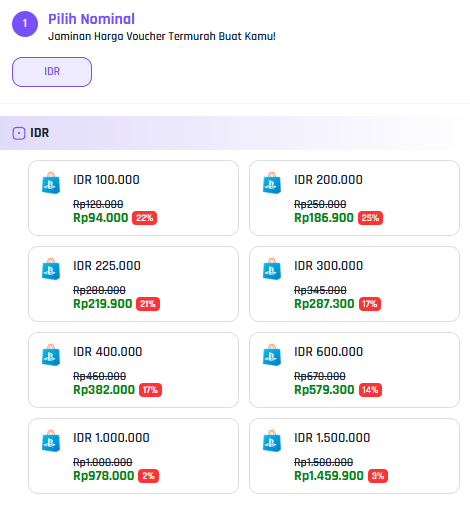The image size is (470, 506).
Task: Click PlayStation bag icon for IDR 400.000
Action: 51,355
